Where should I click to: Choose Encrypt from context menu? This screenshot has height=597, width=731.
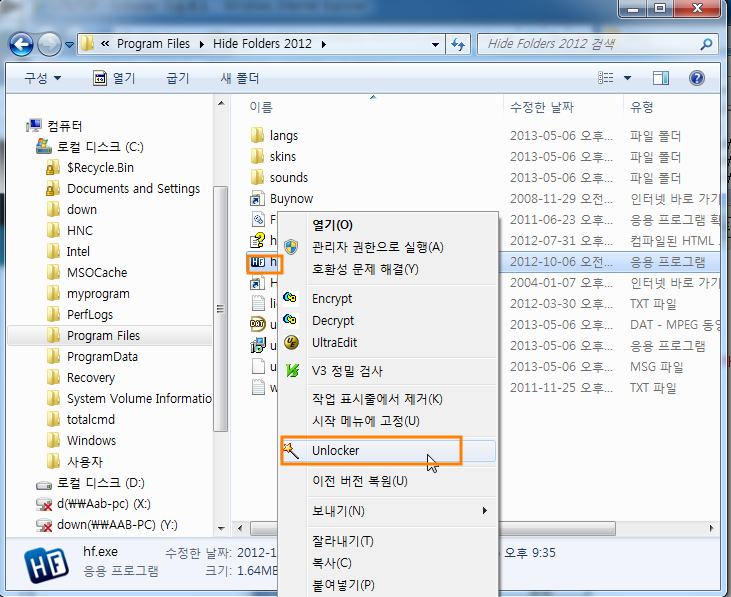tap(388, 298)
